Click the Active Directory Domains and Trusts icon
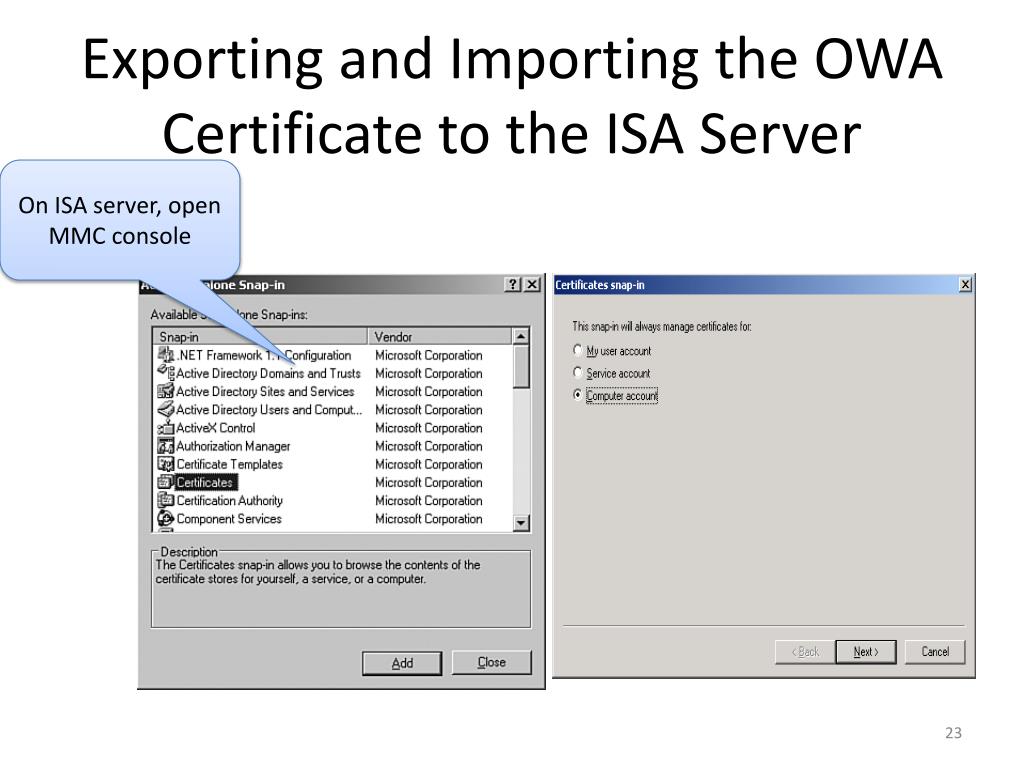The width and height of the screenshot is (1024, 768). (x=166, y=373)
